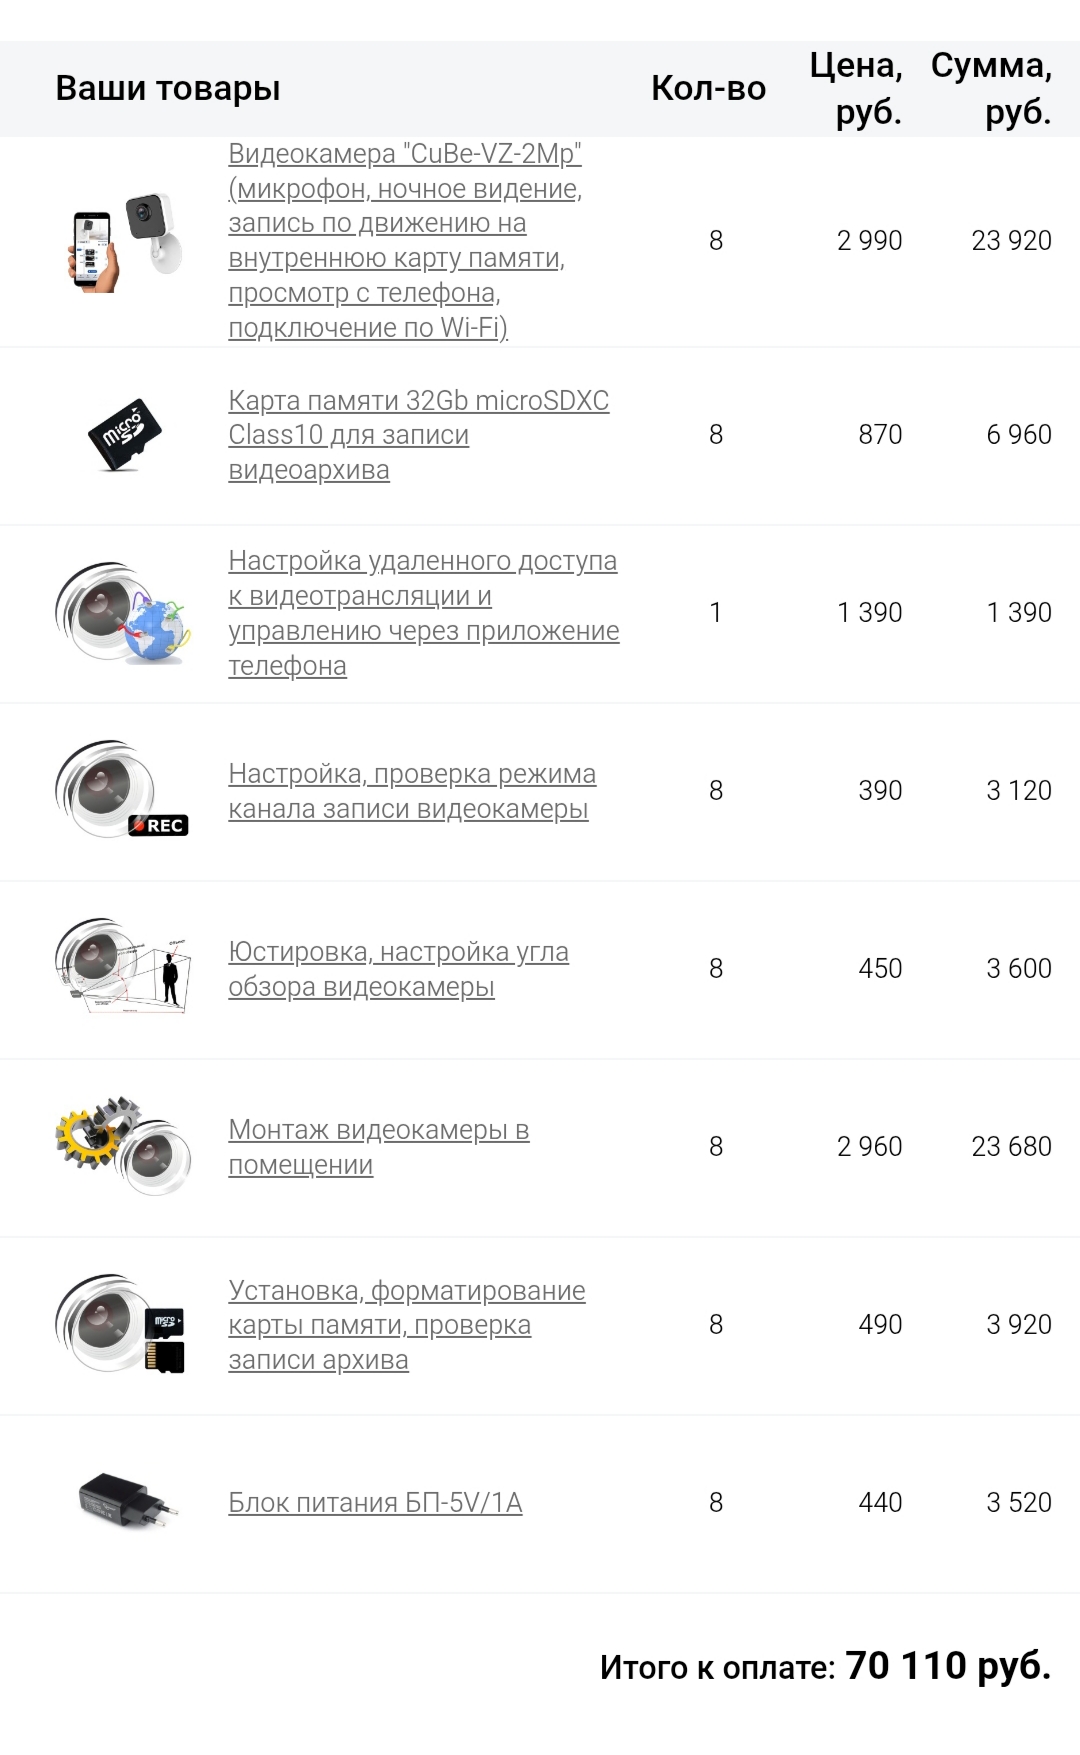Click the Кол-во column header

pos(708,88)
